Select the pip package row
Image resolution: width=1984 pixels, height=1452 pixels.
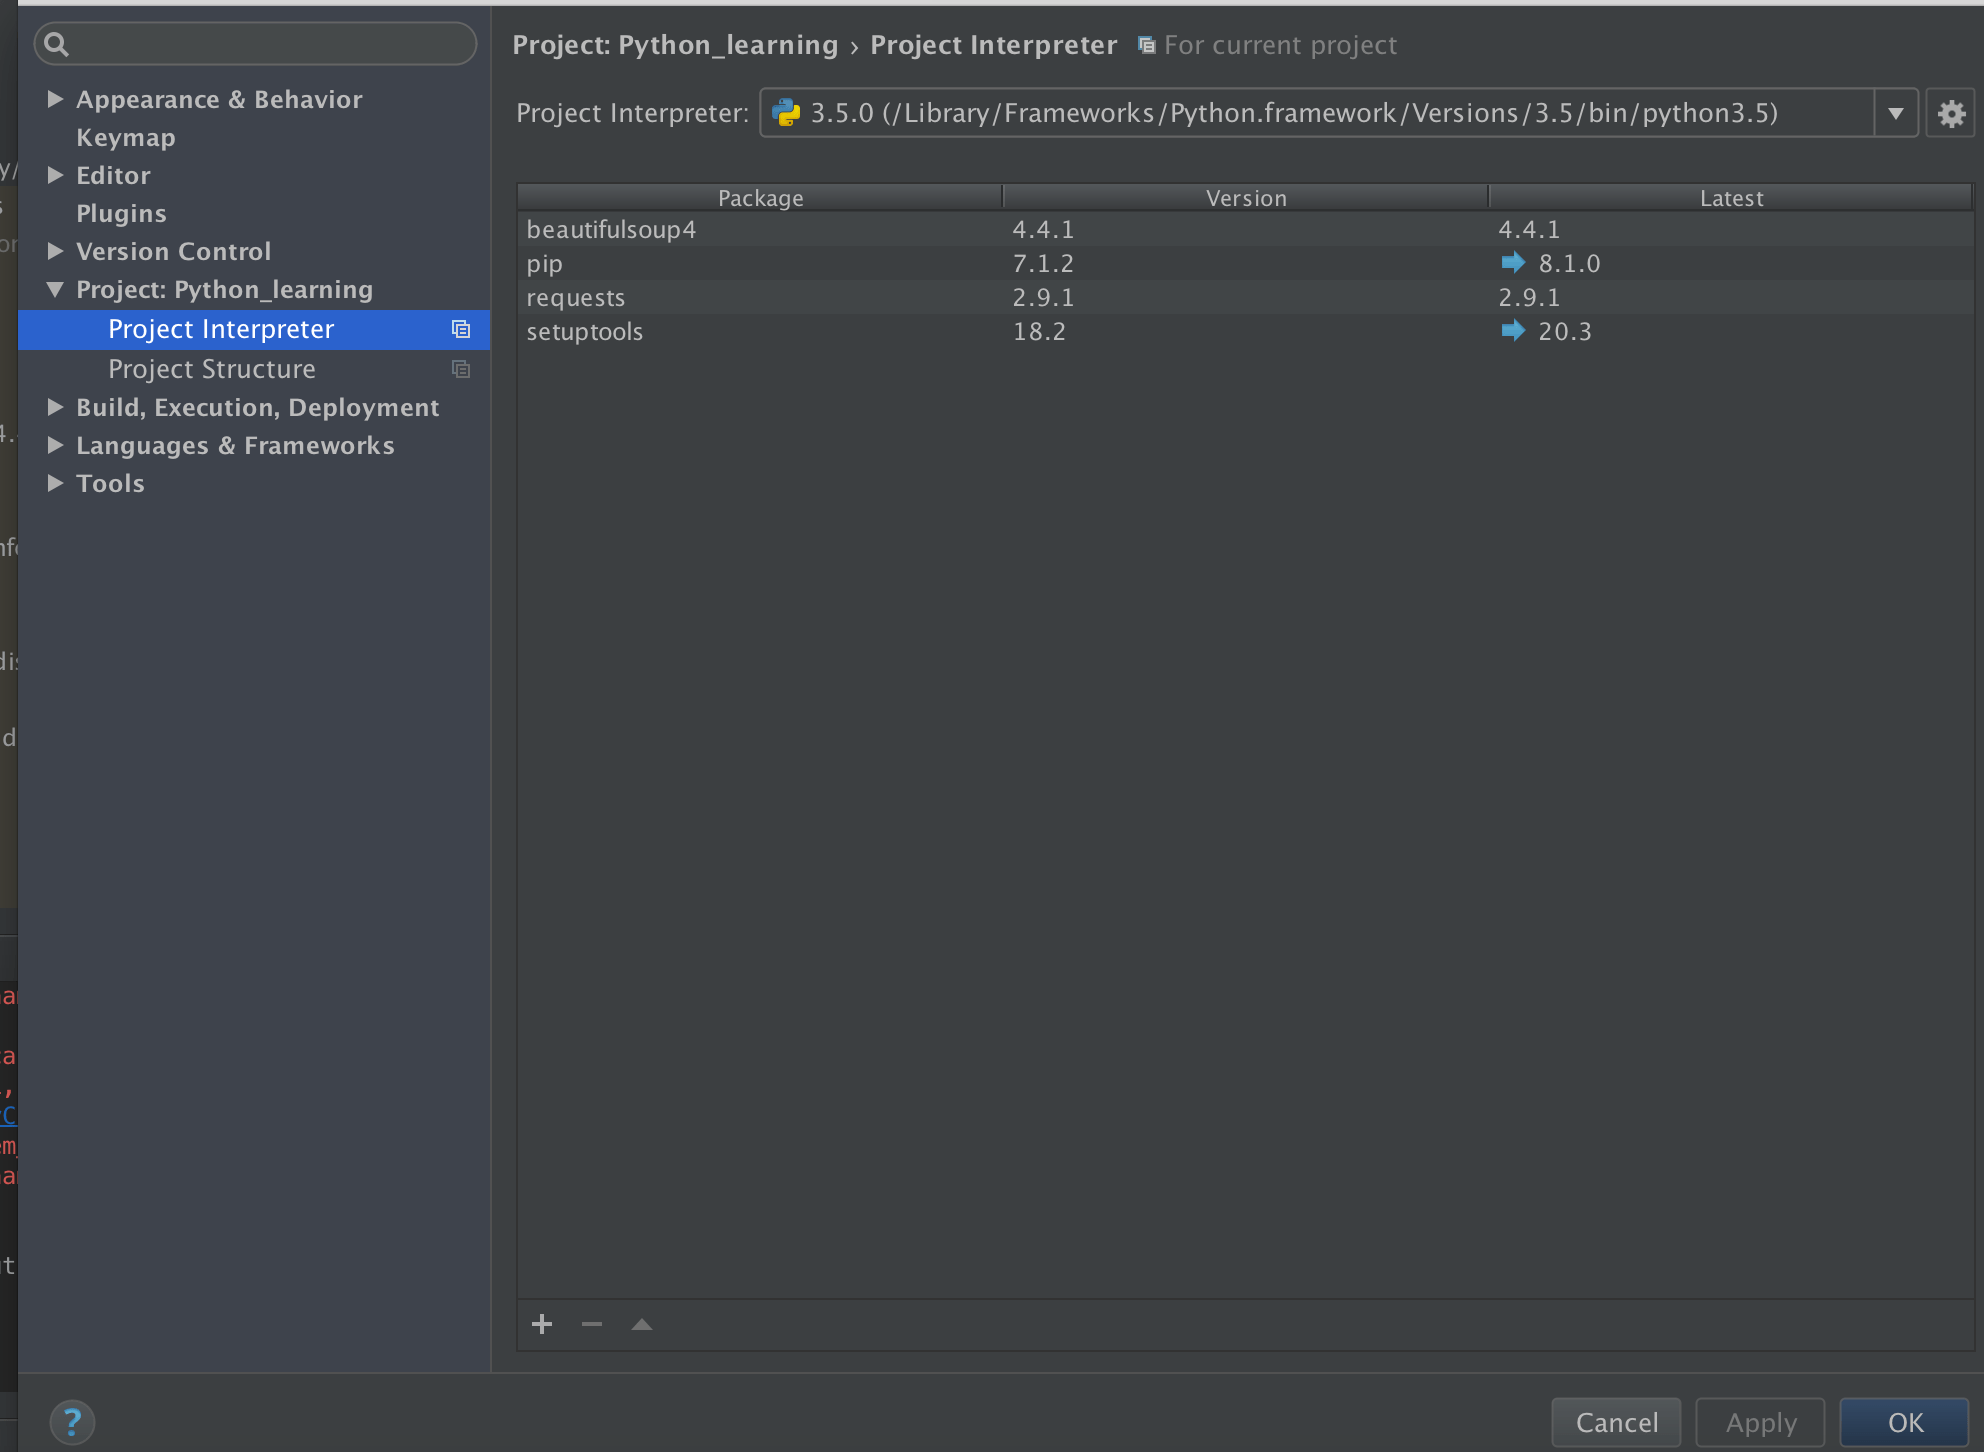pos(1245,263)
